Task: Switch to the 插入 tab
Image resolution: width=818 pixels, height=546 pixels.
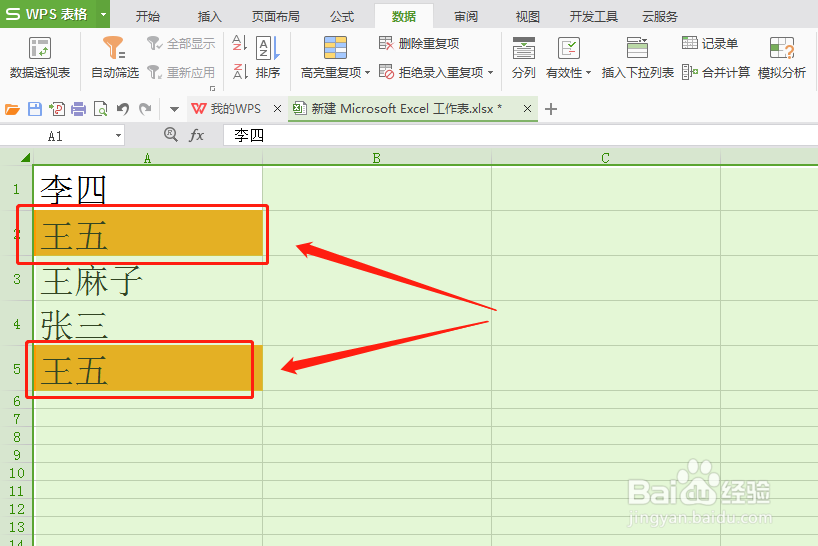Action: (210, 17)
